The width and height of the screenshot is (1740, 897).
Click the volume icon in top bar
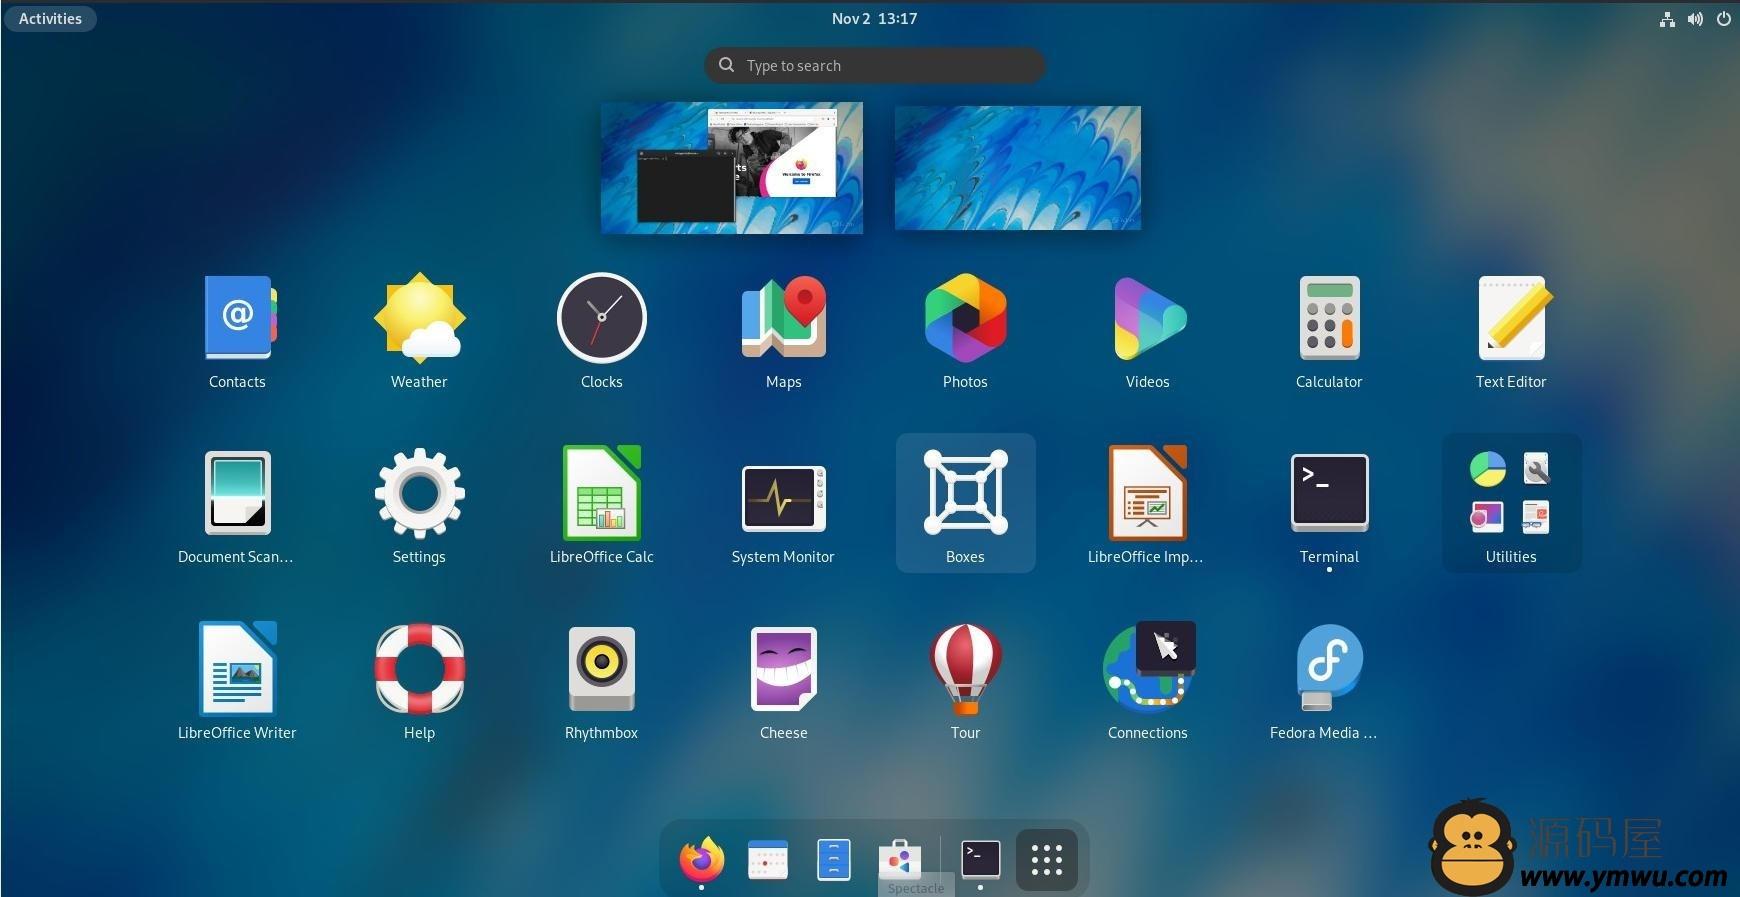[1695, 18]
